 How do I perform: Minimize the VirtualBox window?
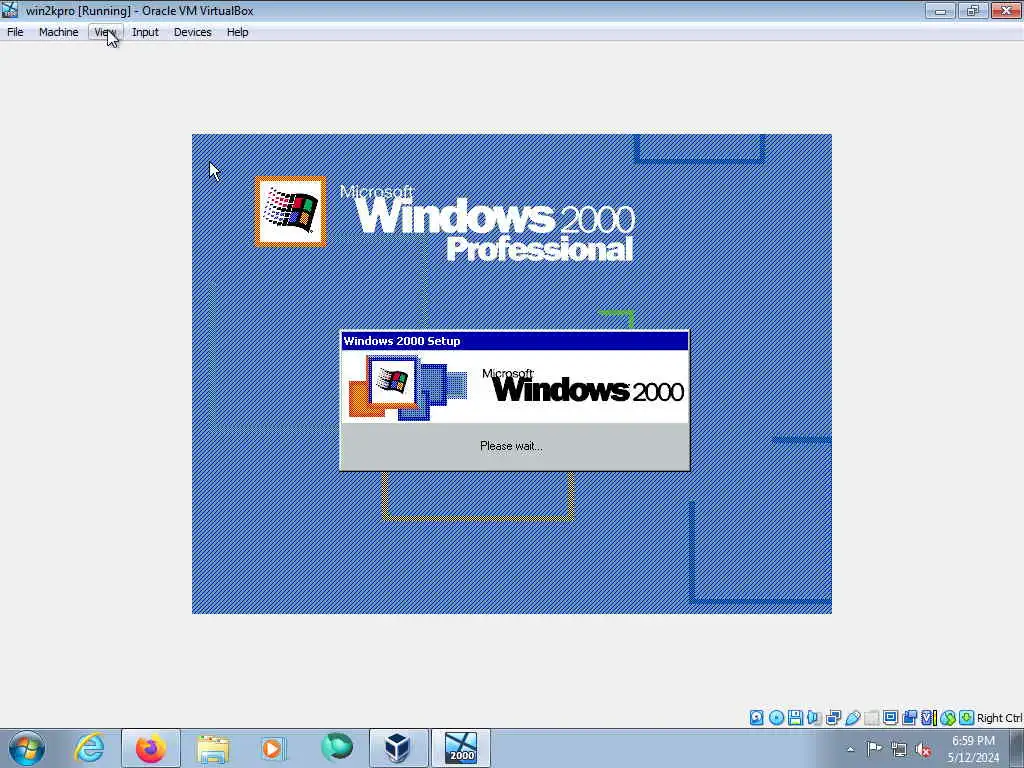click(940, 10)
